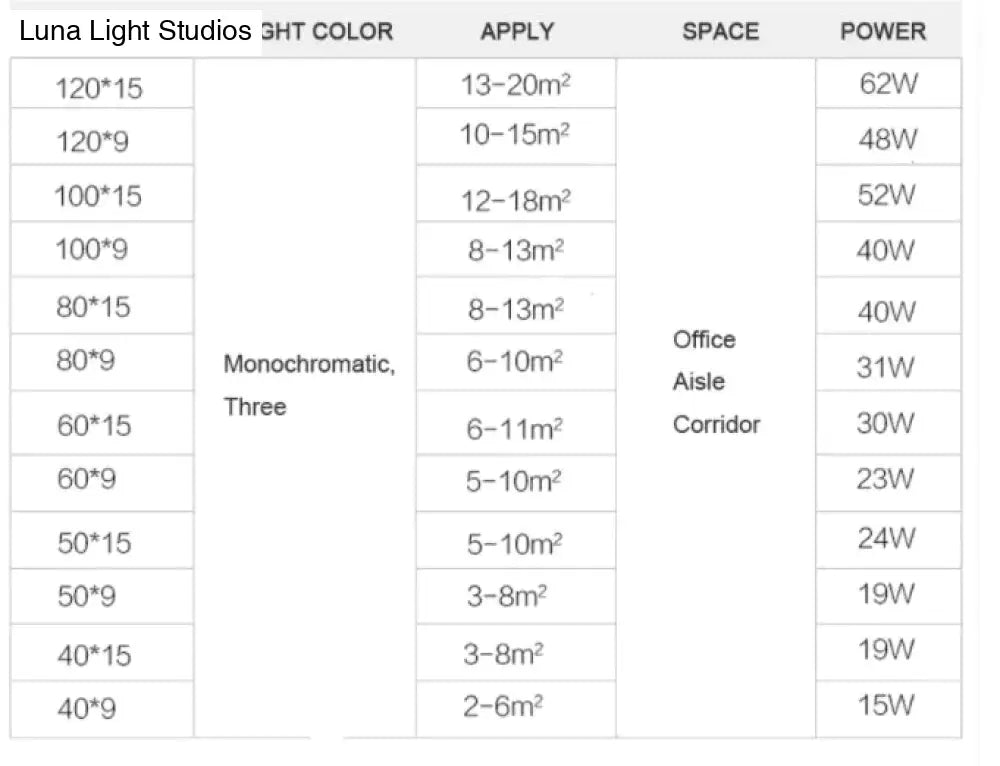
Task: Click the Luna Light Studios watermark label
Action: tap(135, 31)
